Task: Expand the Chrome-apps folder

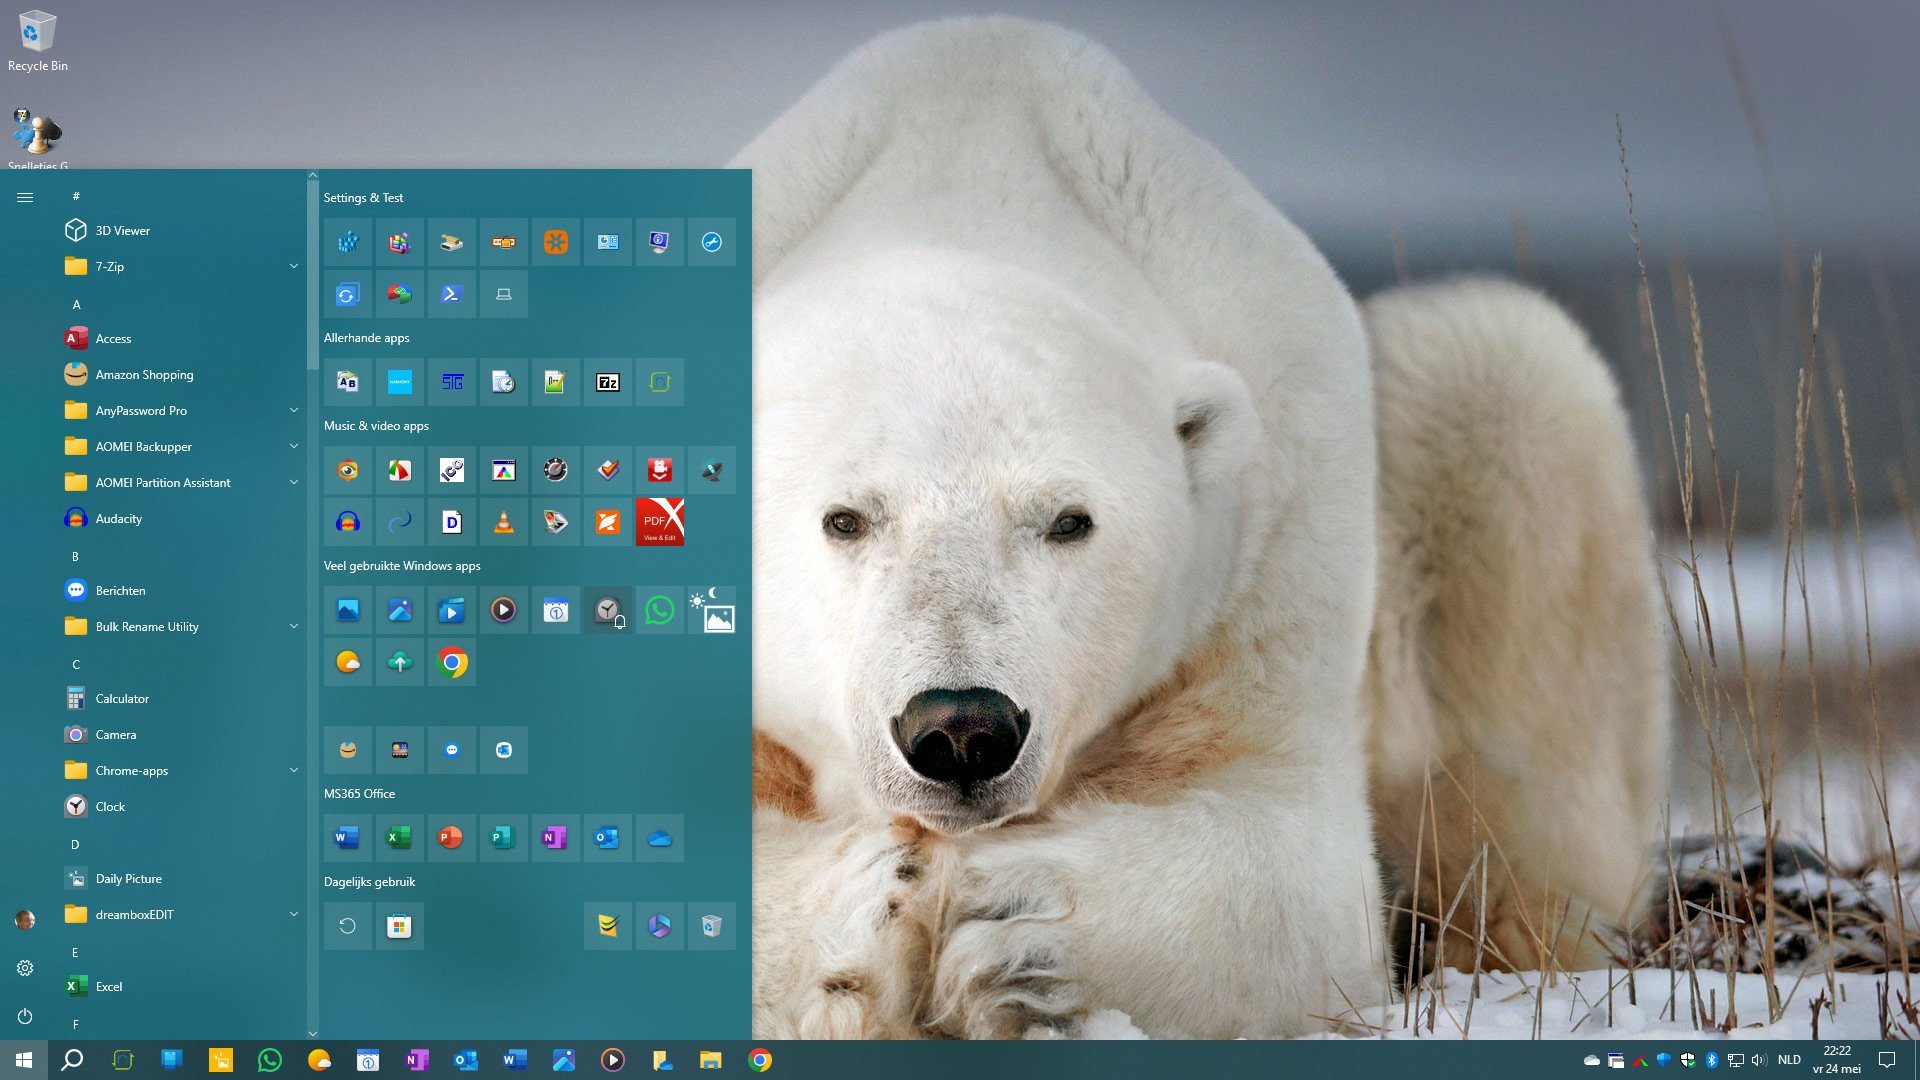Action: (x=293, y=770)
